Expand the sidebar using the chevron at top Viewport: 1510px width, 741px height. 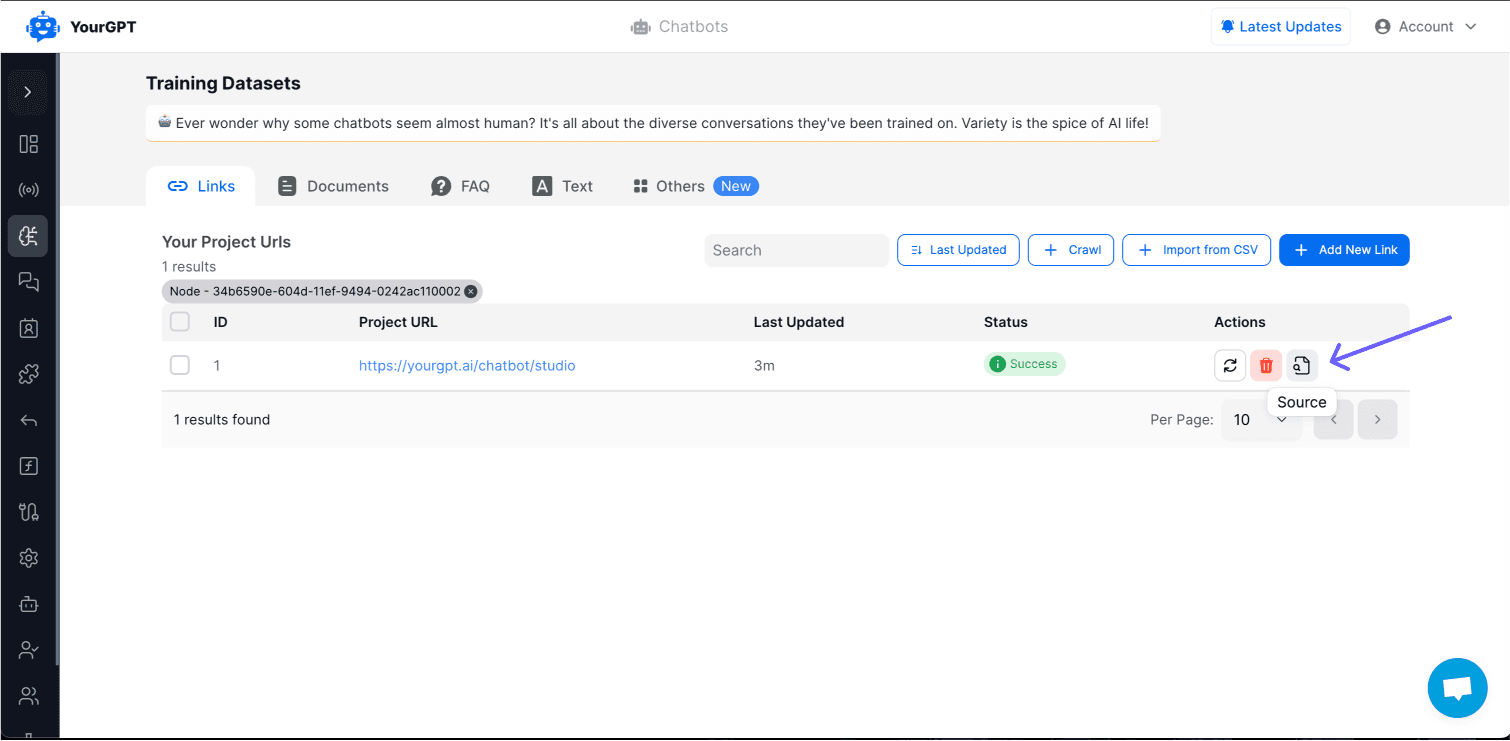point(28,91)
